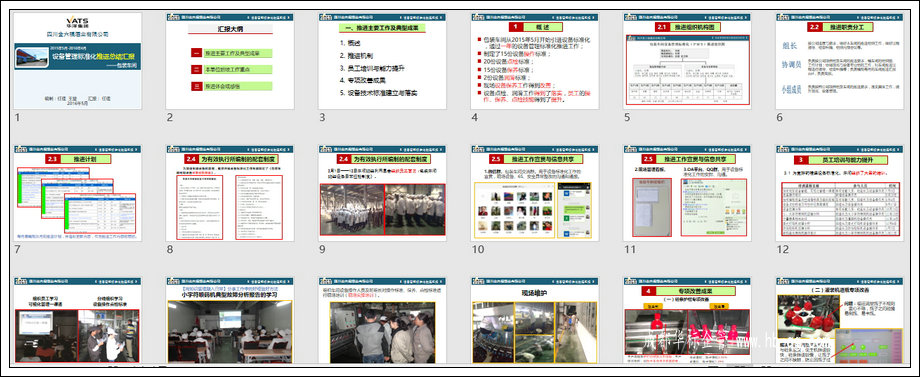The width and height of the screenshot is (920, 377).
Task: Click the slide number label 1
Action: pos(17,118)
